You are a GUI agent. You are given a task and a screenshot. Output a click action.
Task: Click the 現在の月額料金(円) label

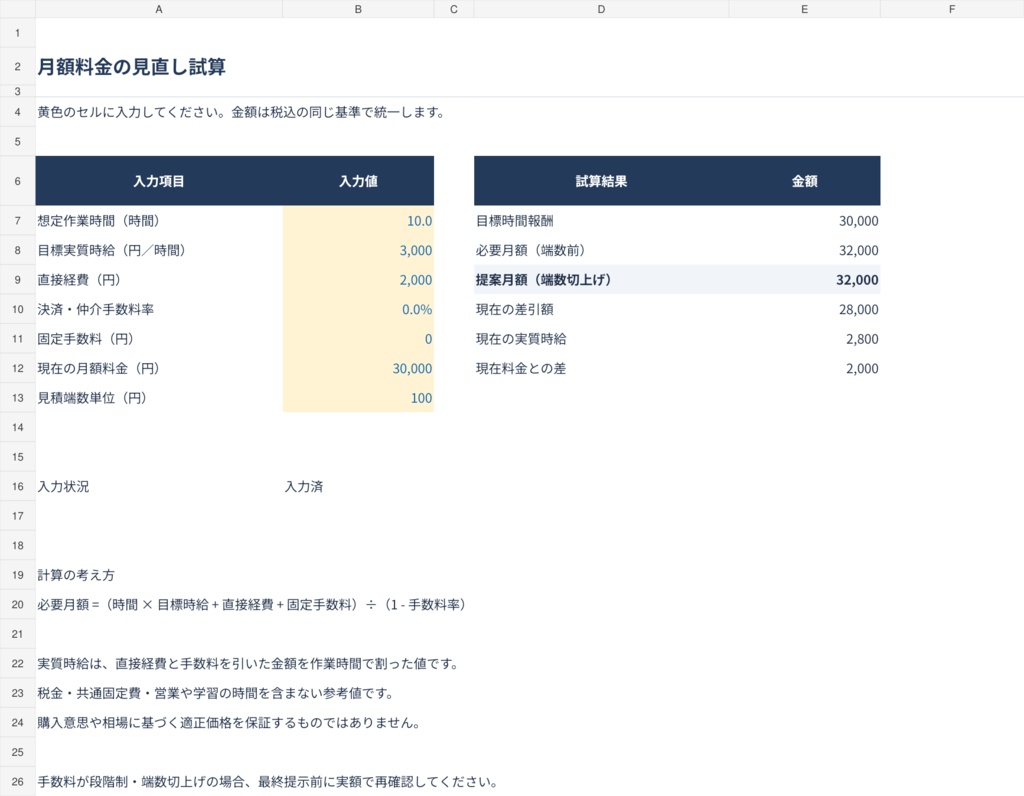(x=99, y=368)
